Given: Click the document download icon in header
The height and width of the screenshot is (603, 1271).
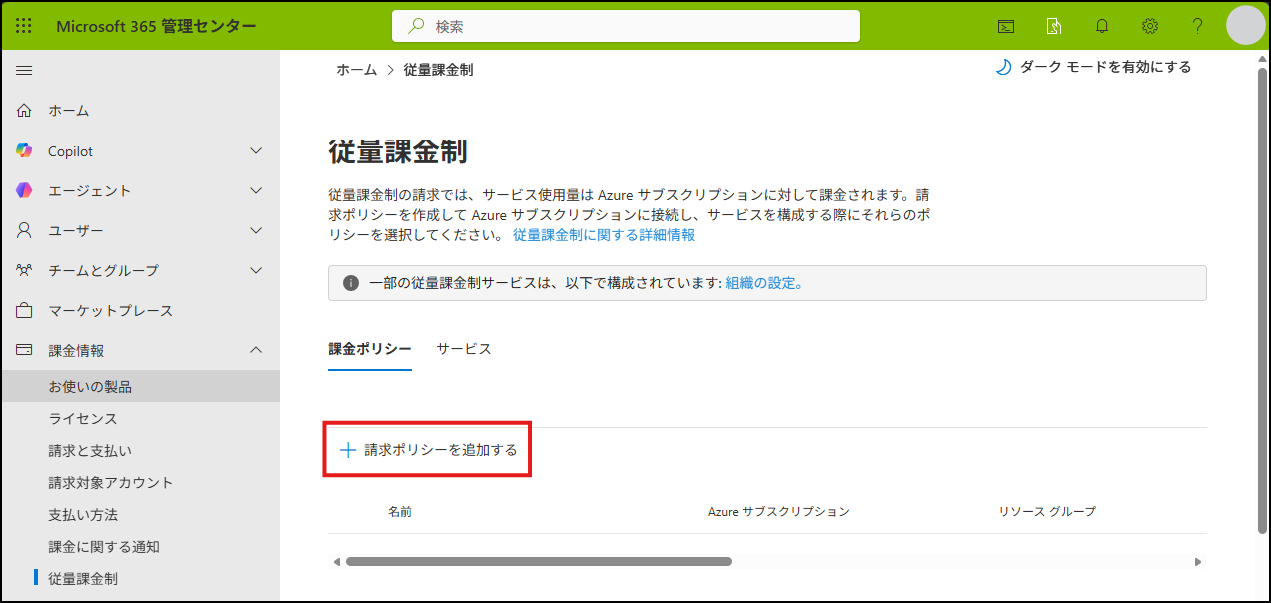Looking at the screenshot, I should pyautogui.click(x=1054, y=26).
